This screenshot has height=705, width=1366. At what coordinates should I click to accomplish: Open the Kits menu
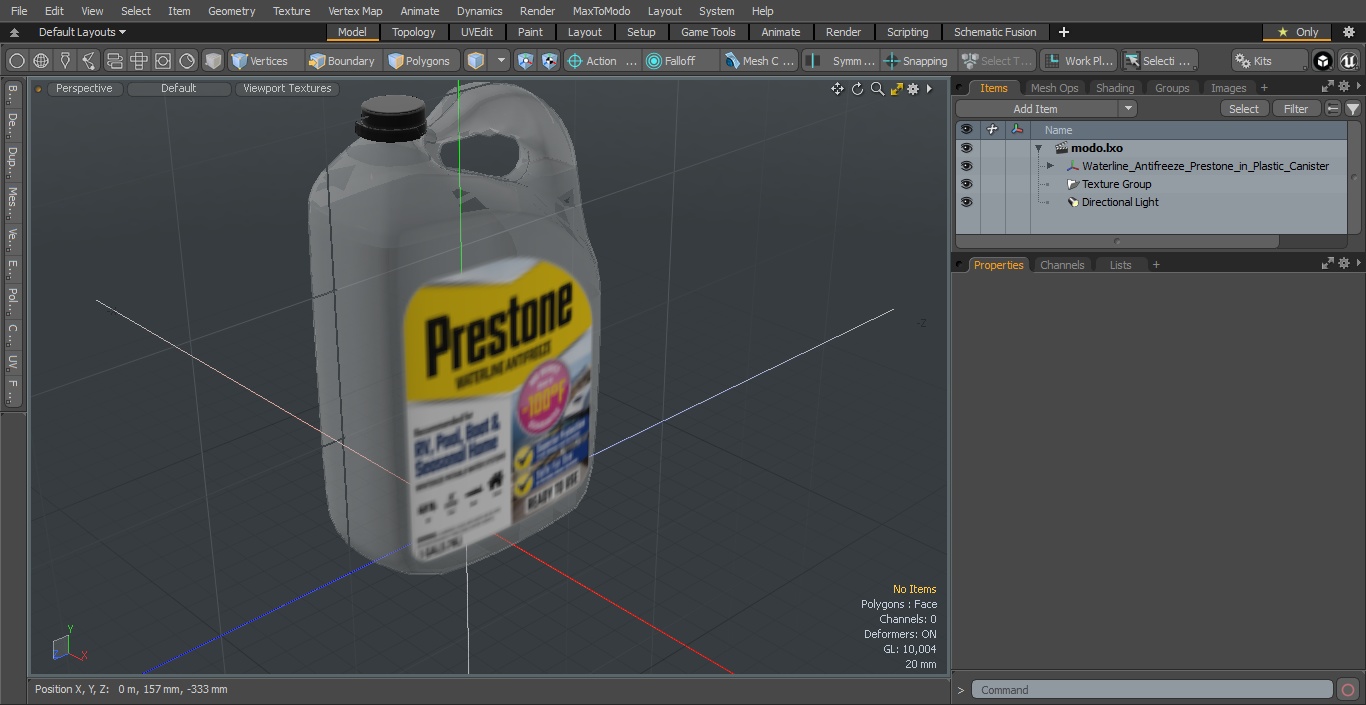coord(1270,61)
